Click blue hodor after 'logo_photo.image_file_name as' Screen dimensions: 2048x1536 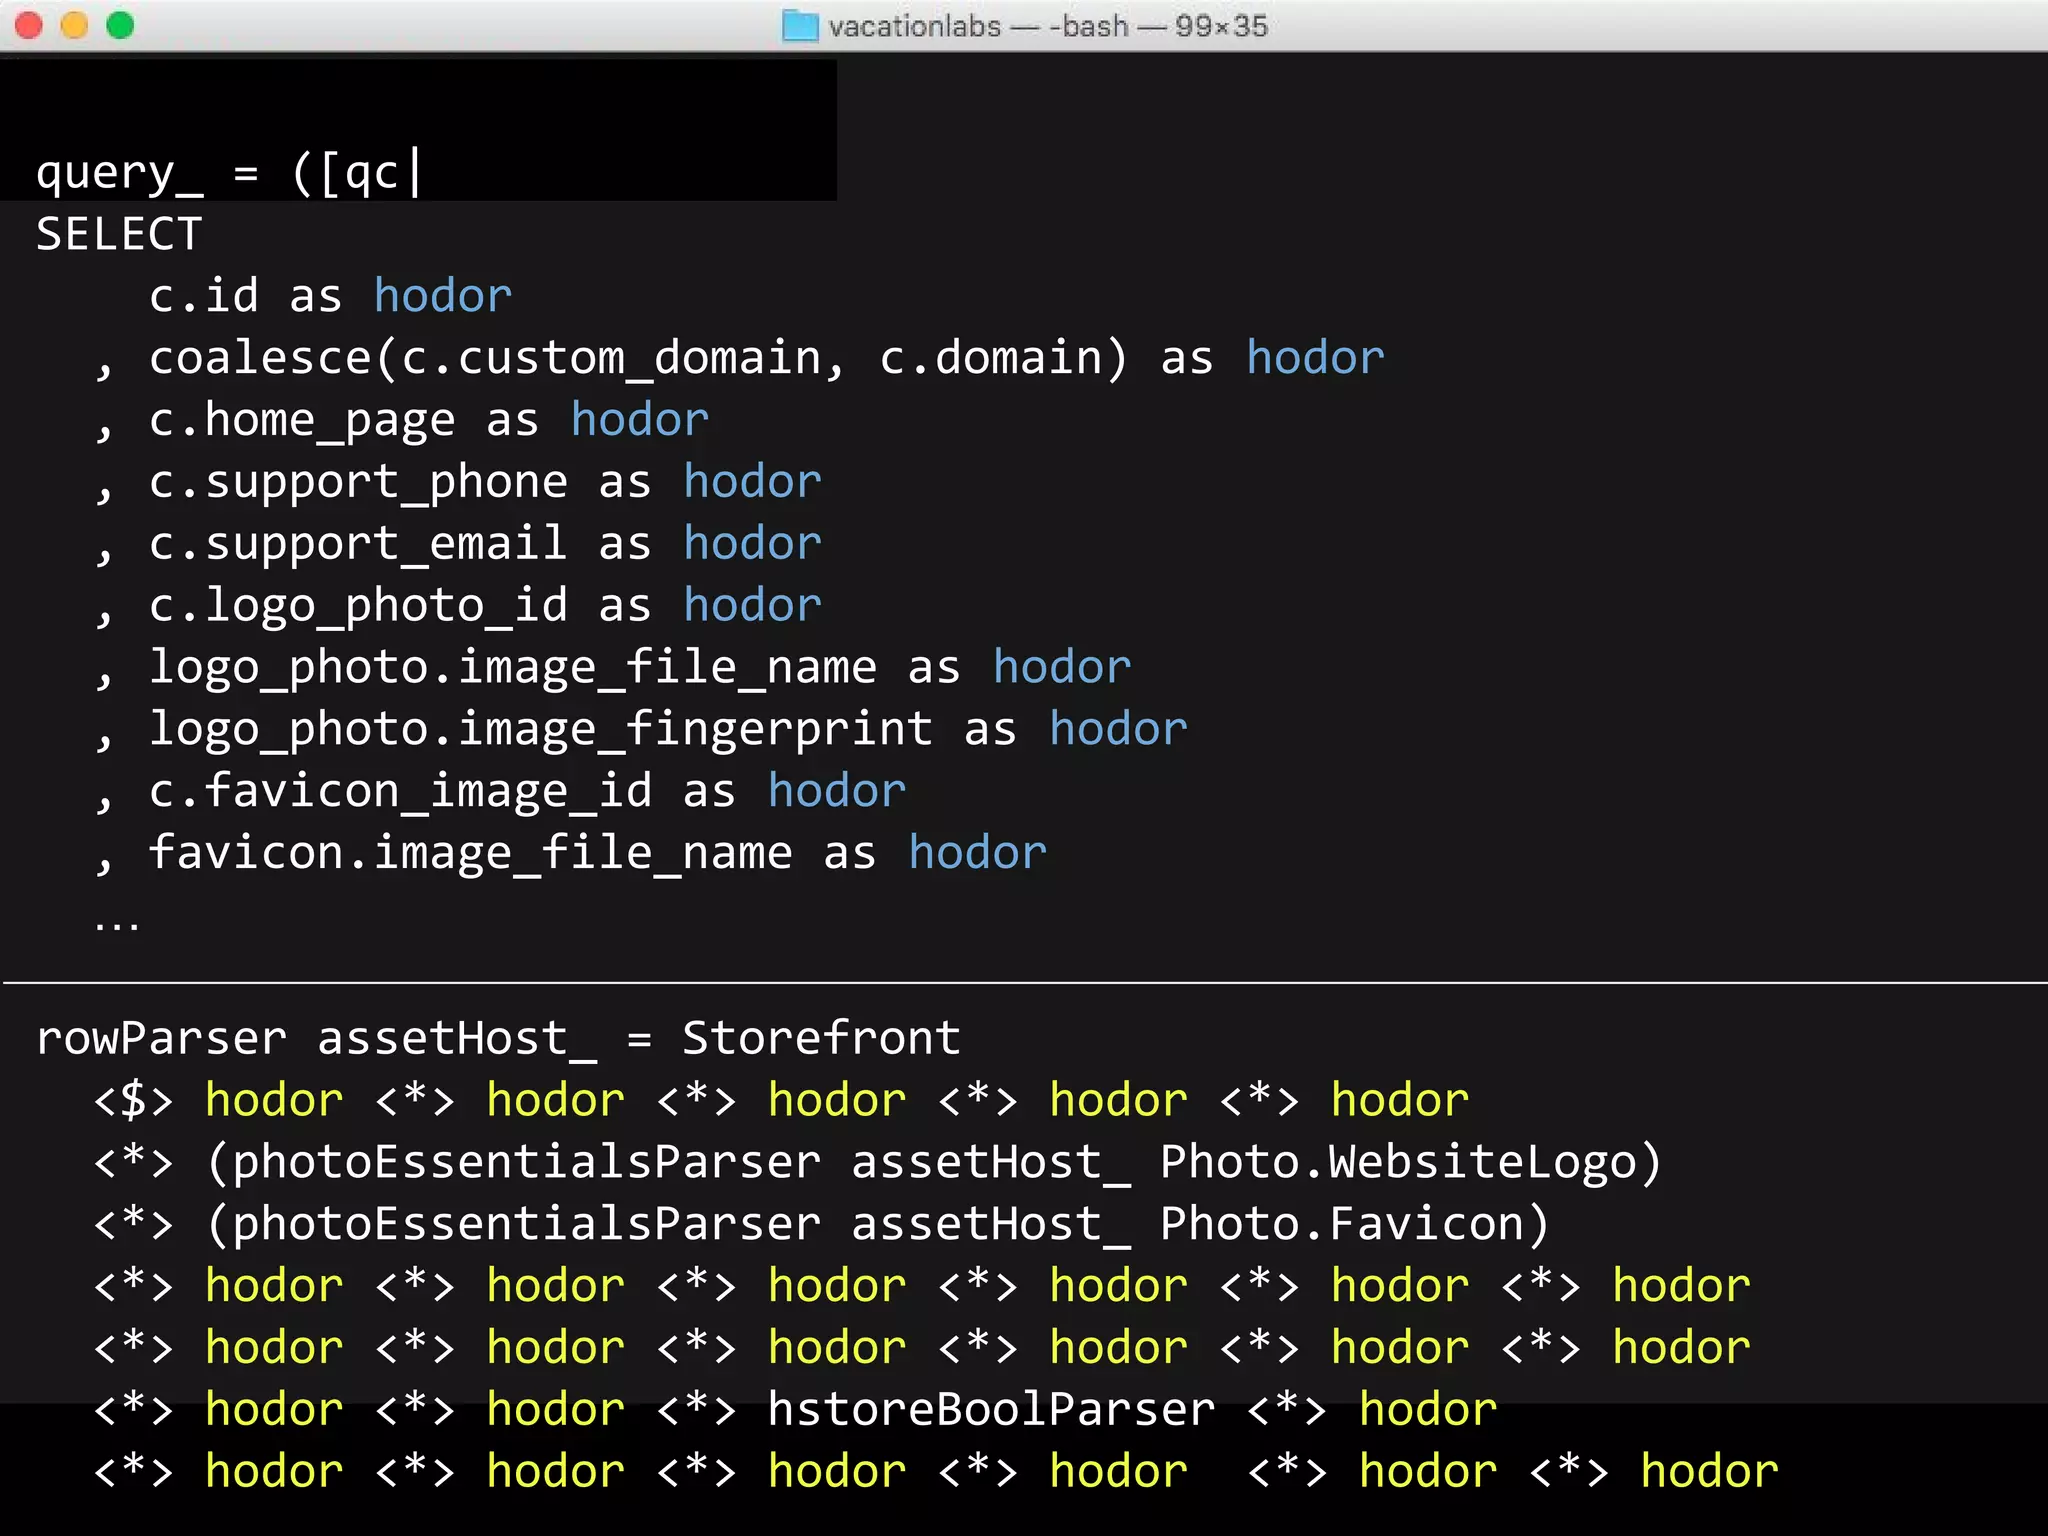pyautogui.click(x=1062, y=669)
